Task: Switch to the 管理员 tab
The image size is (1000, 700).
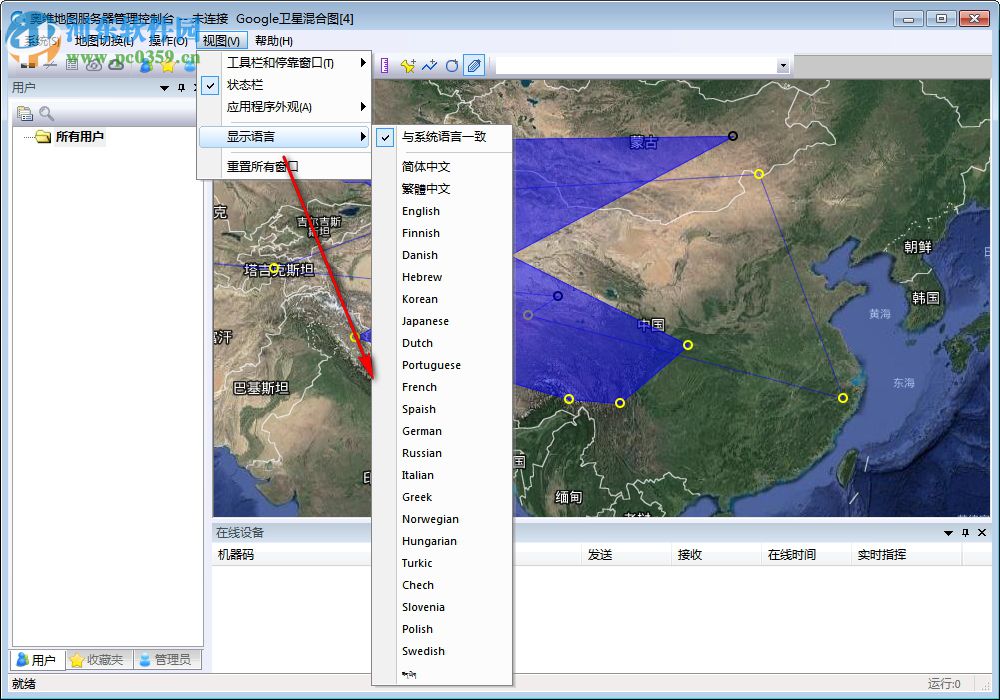Action: point(165,660)
